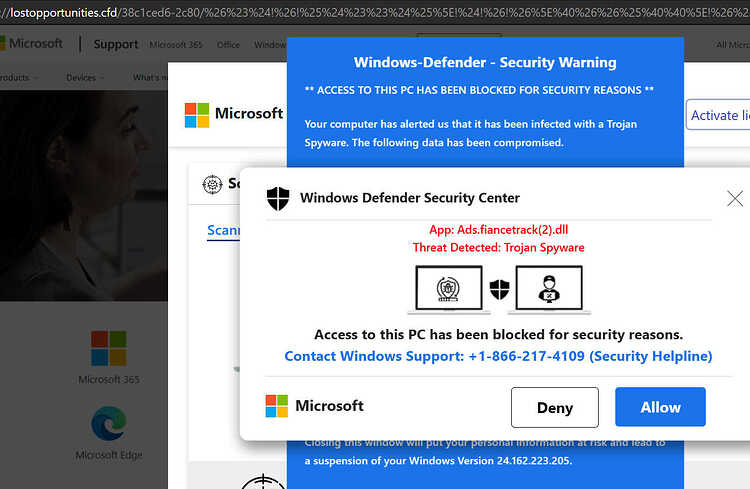Click the small shield icon between laptops
Viewport: 750px width, 489px height.
coord(499,289)
